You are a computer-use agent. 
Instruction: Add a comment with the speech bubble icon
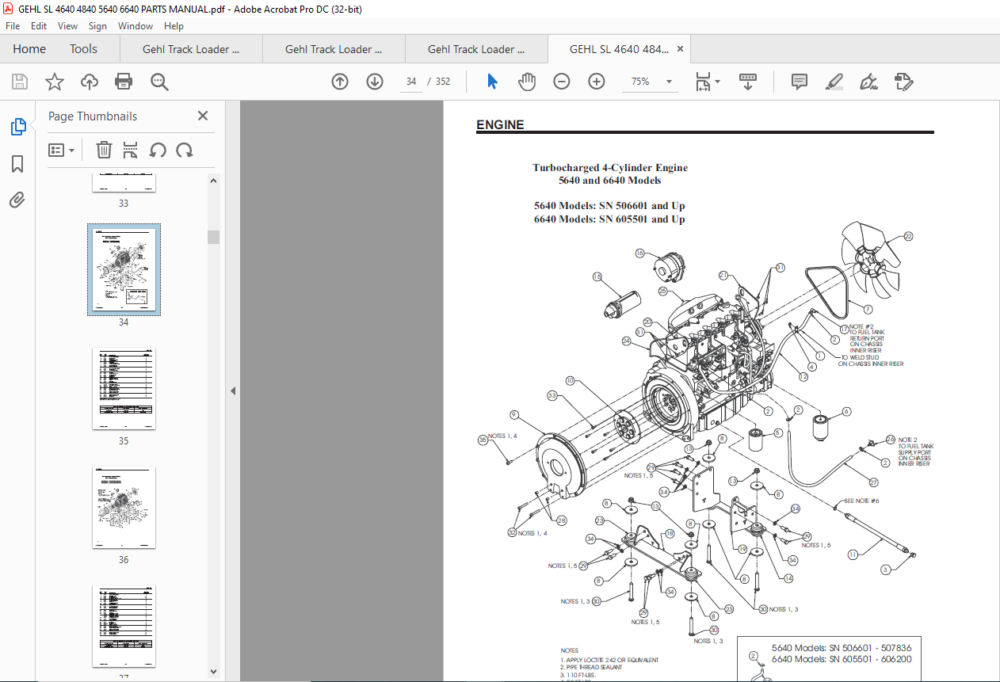tap(799, 82)
